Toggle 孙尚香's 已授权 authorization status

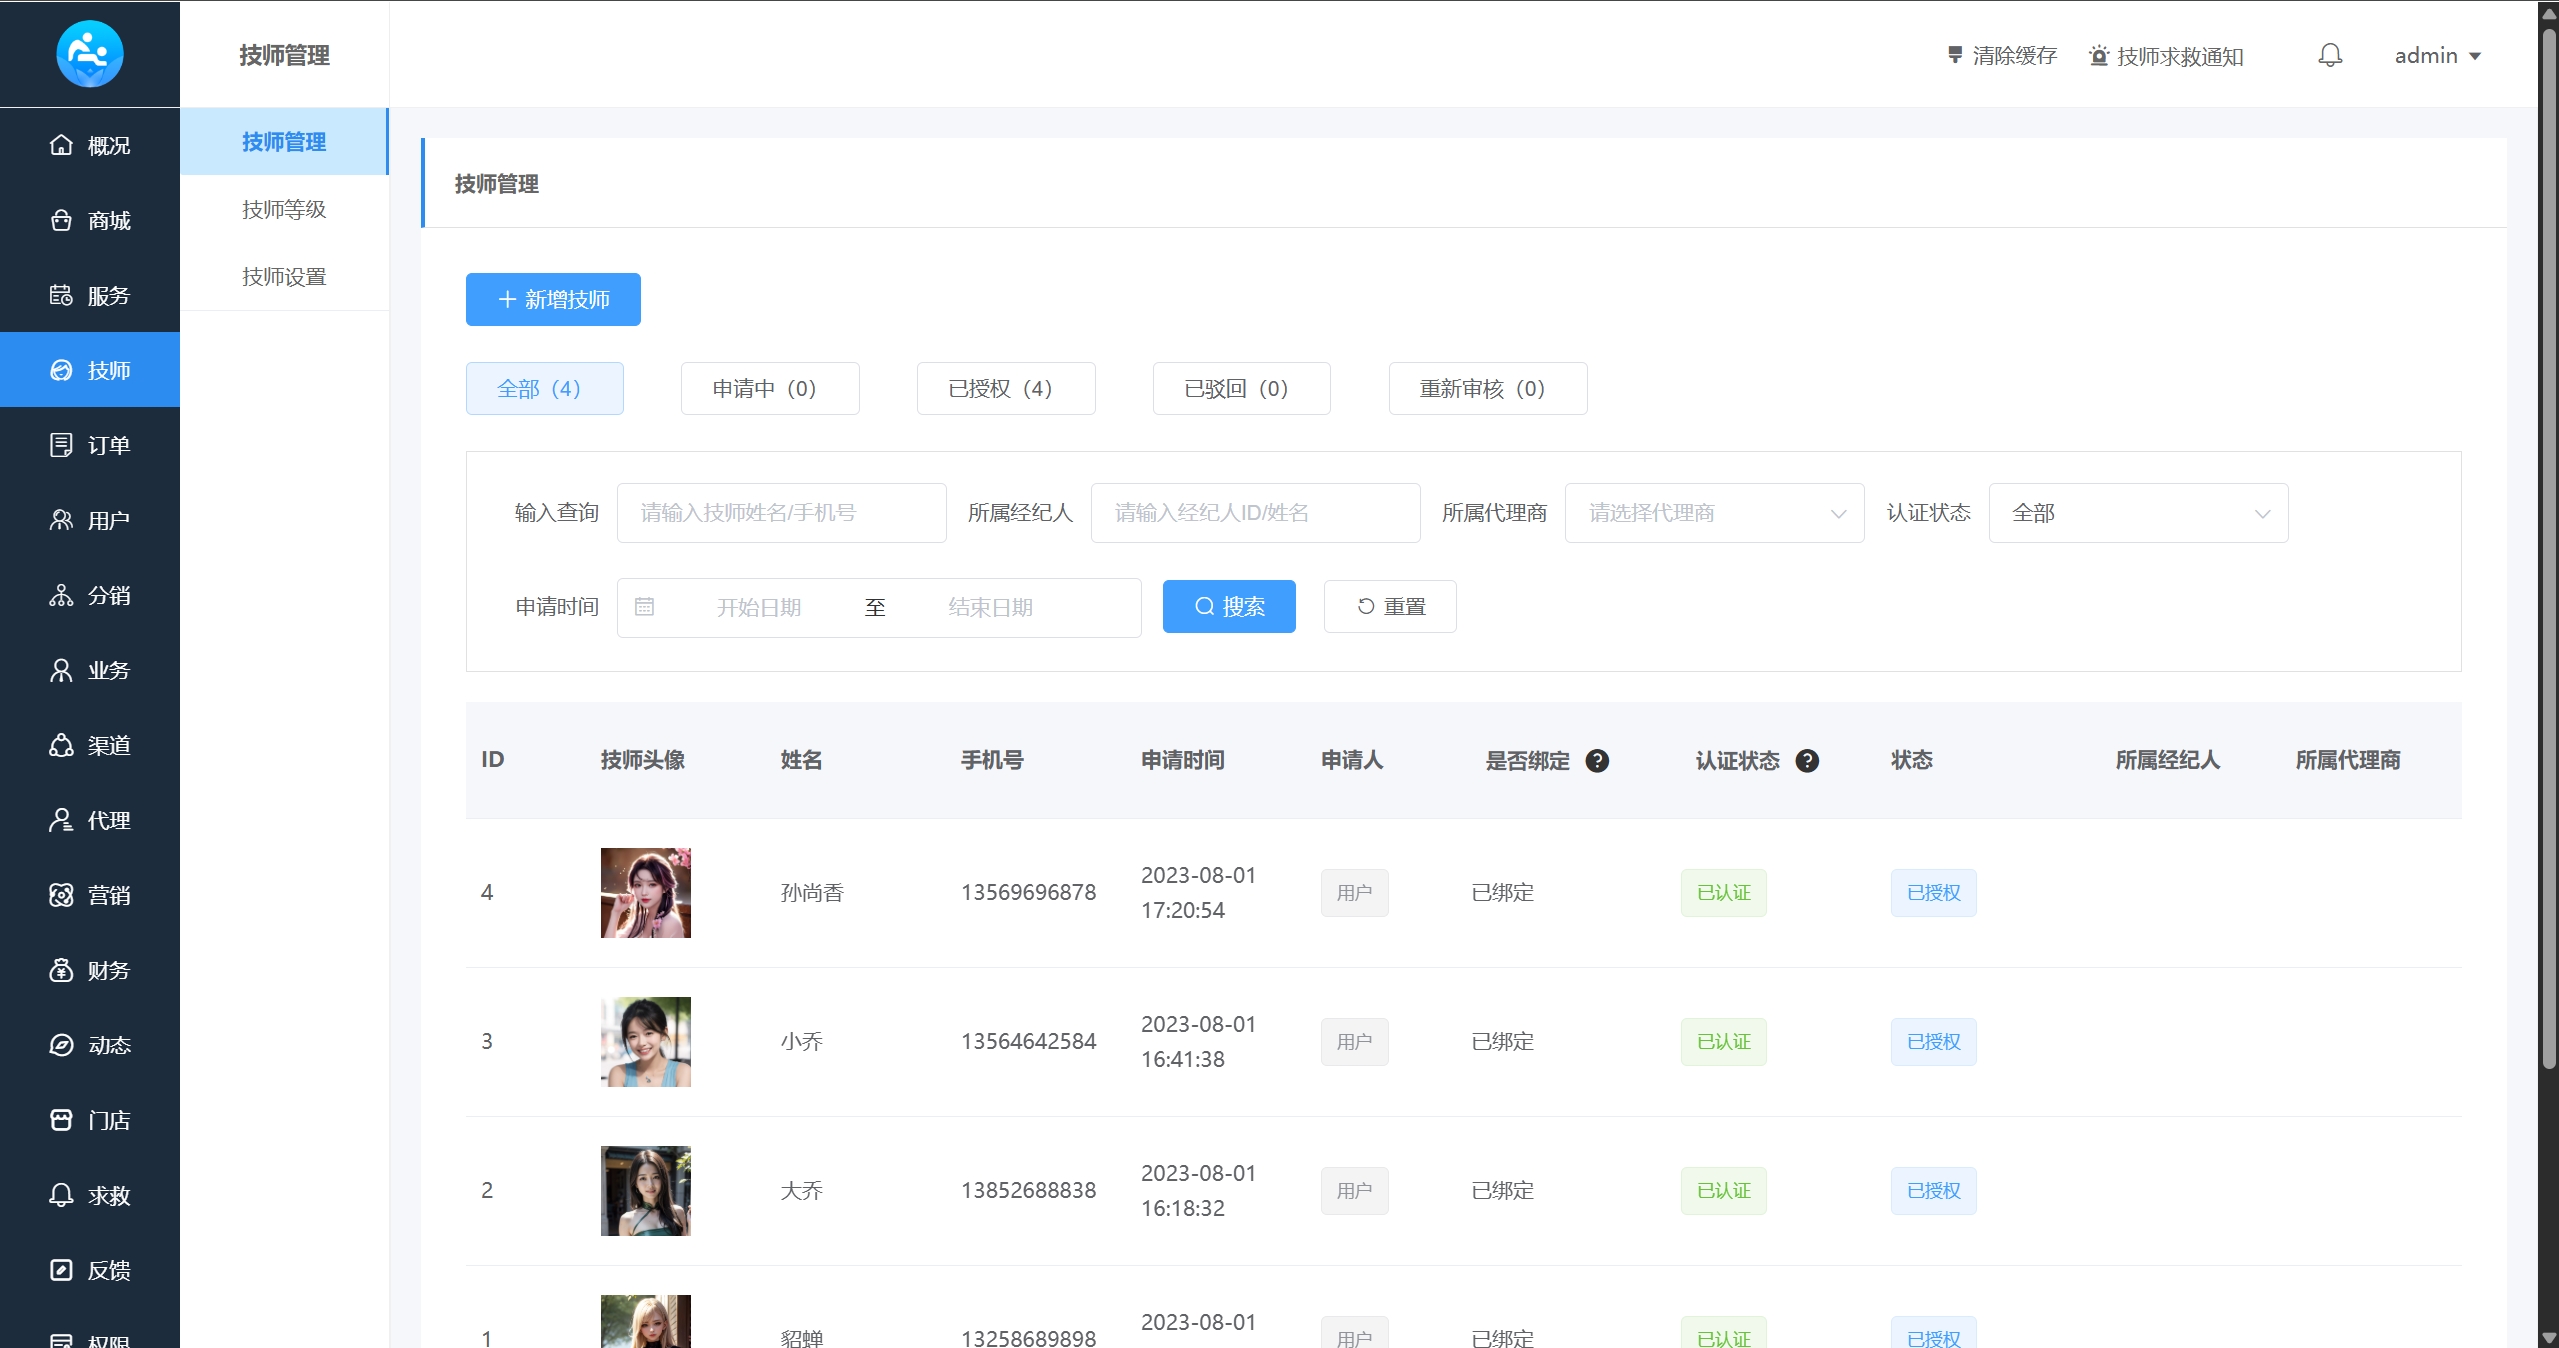tap(1932, 892)
